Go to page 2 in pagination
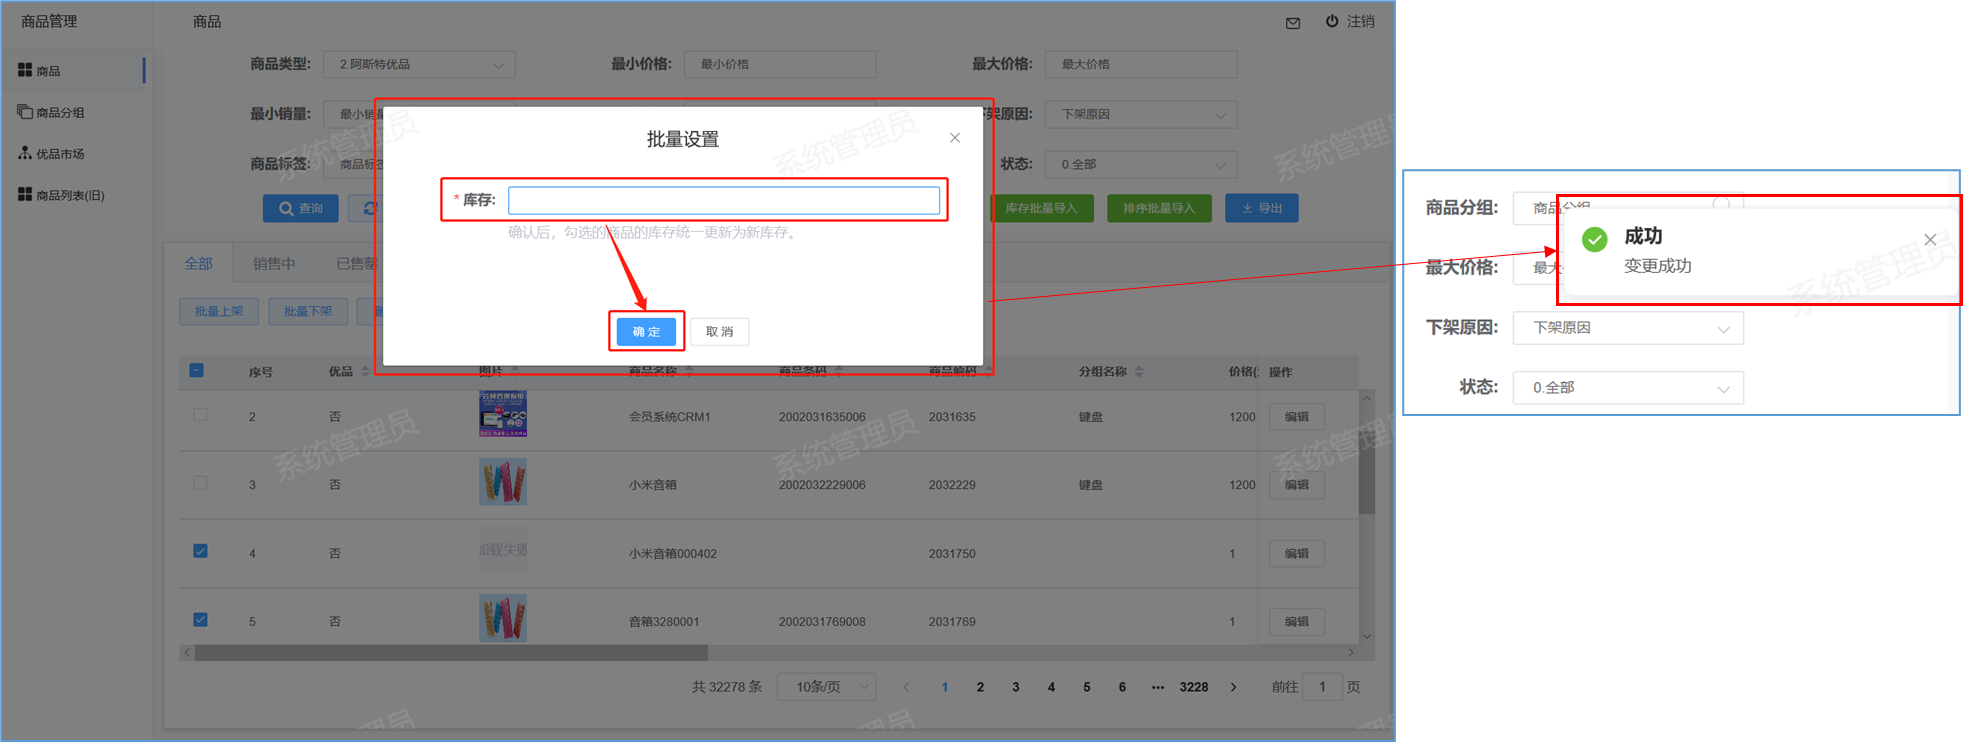Viewport: 1963px width, 742px height. click(980, 687)
